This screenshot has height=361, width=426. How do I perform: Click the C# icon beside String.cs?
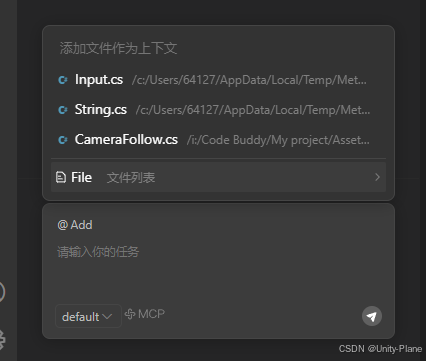click(x=63, y=110)
